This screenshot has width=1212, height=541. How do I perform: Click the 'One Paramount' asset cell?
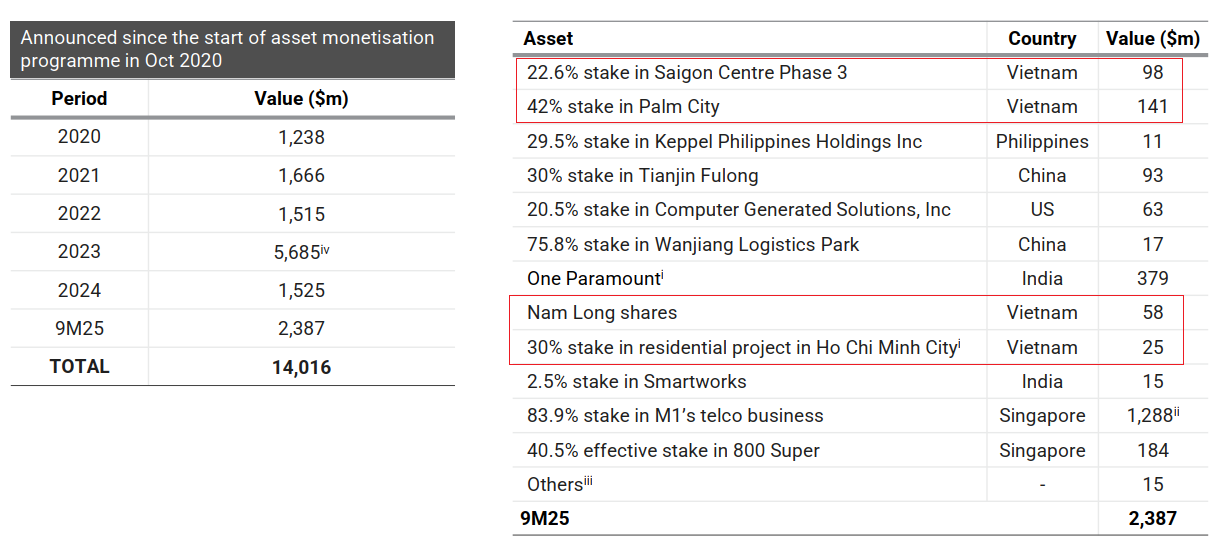tap(594, 279)
